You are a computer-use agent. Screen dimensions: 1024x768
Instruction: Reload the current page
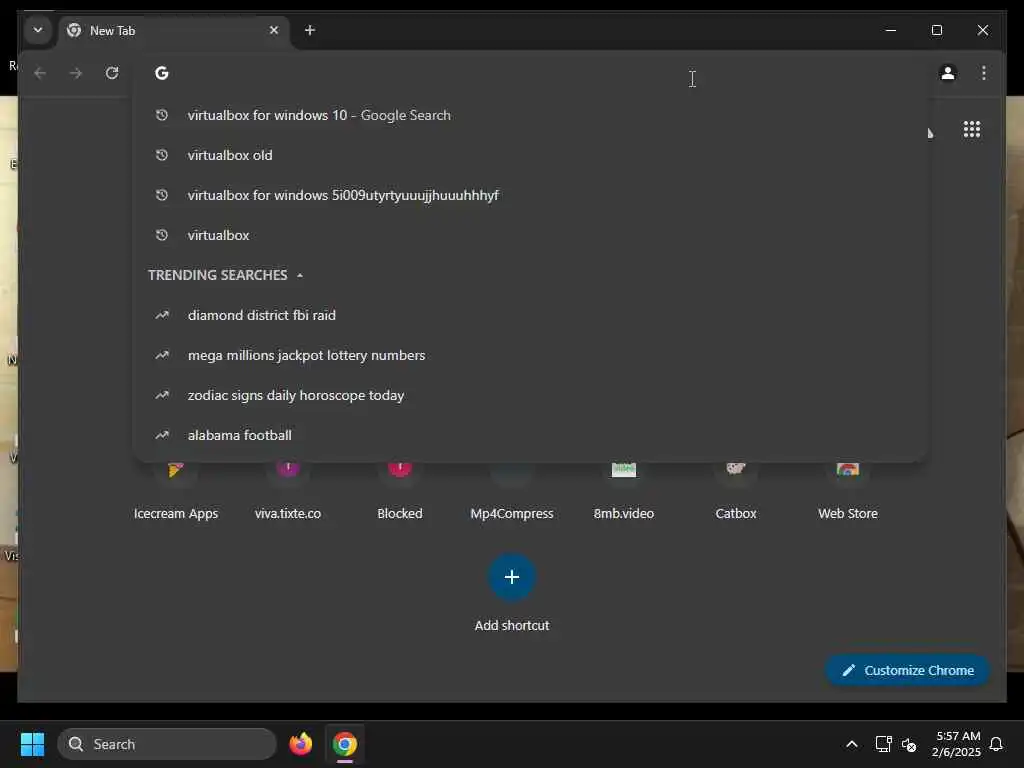point(112,73)
